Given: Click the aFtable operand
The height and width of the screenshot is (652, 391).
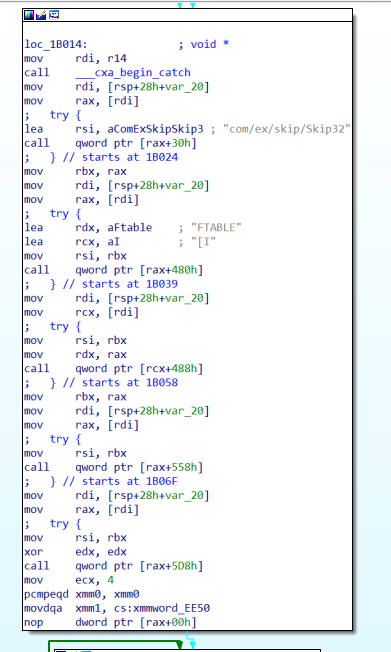Looking at the screenshot, I should tap(130, 228).
